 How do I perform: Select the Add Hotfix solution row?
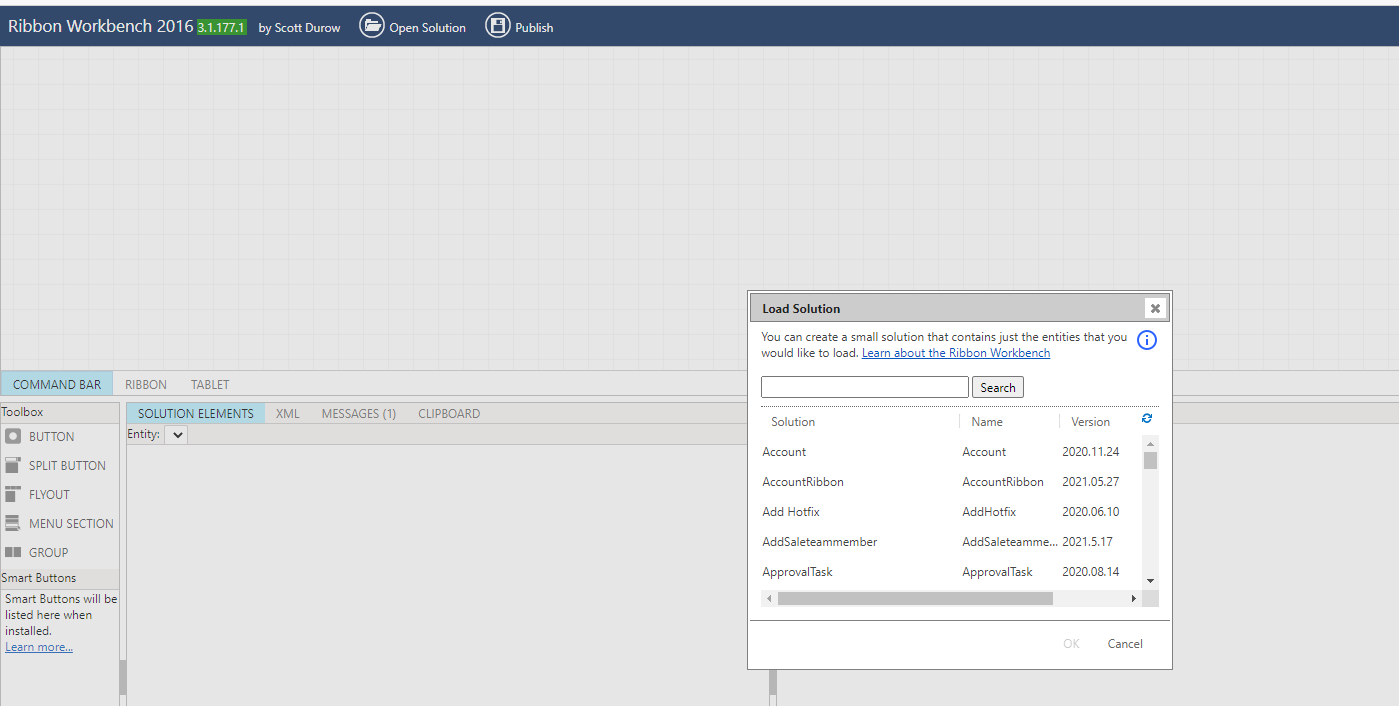click(x=951, y=512)
